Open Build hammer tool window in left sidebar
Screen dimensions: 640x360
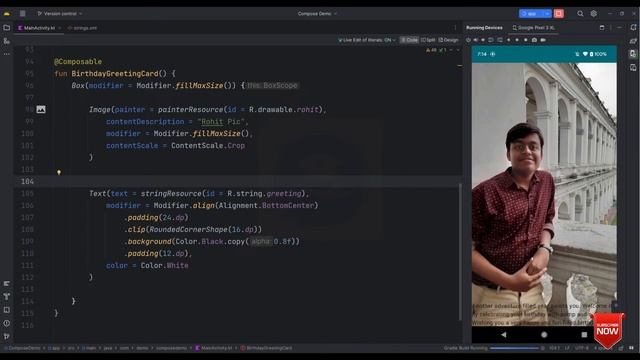tap(7, 296)
